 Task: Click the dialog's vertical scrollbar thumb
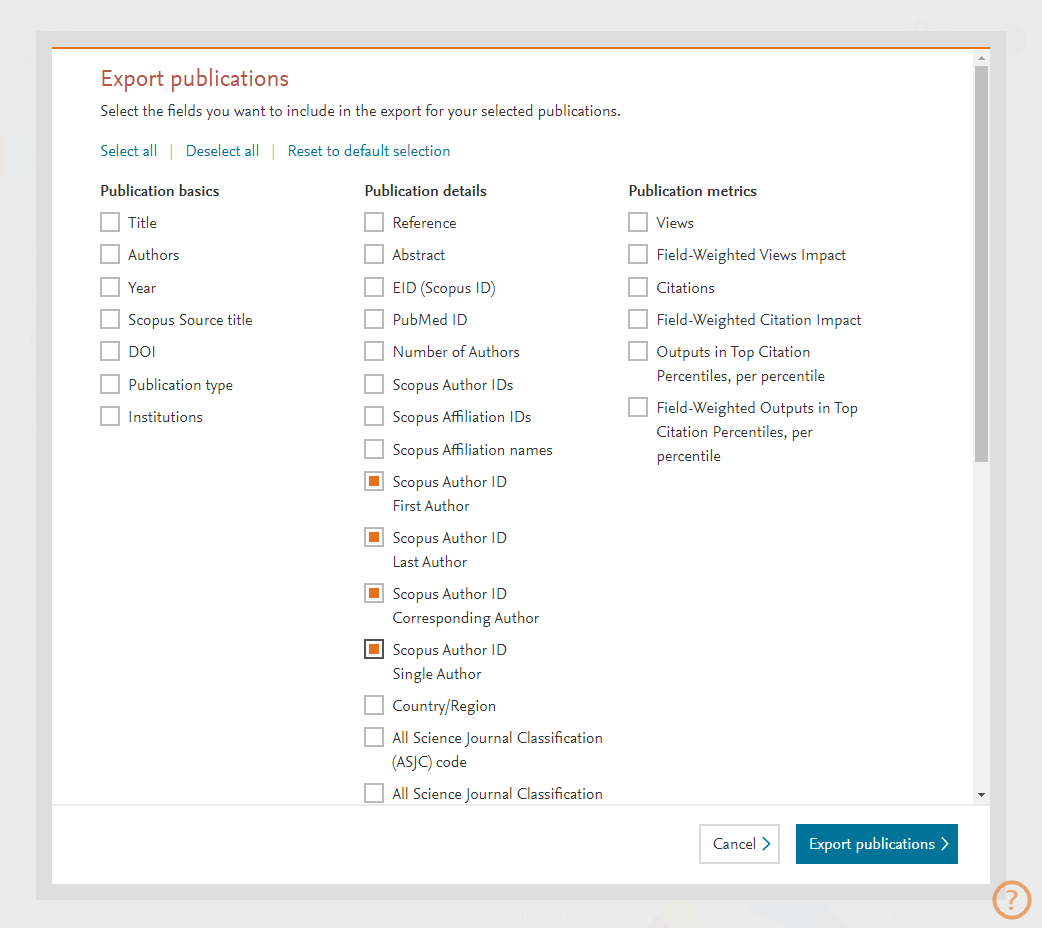point(982,263)
